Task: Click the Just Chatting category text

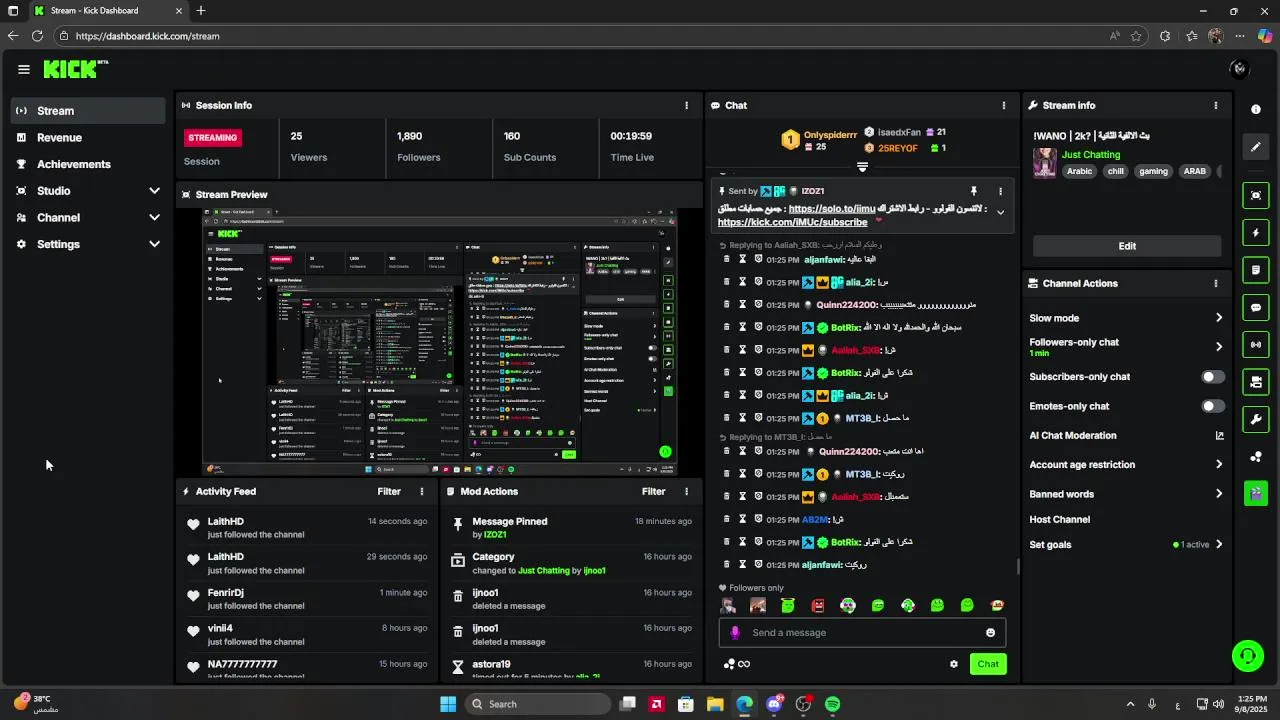Action: pos(1091,155)
